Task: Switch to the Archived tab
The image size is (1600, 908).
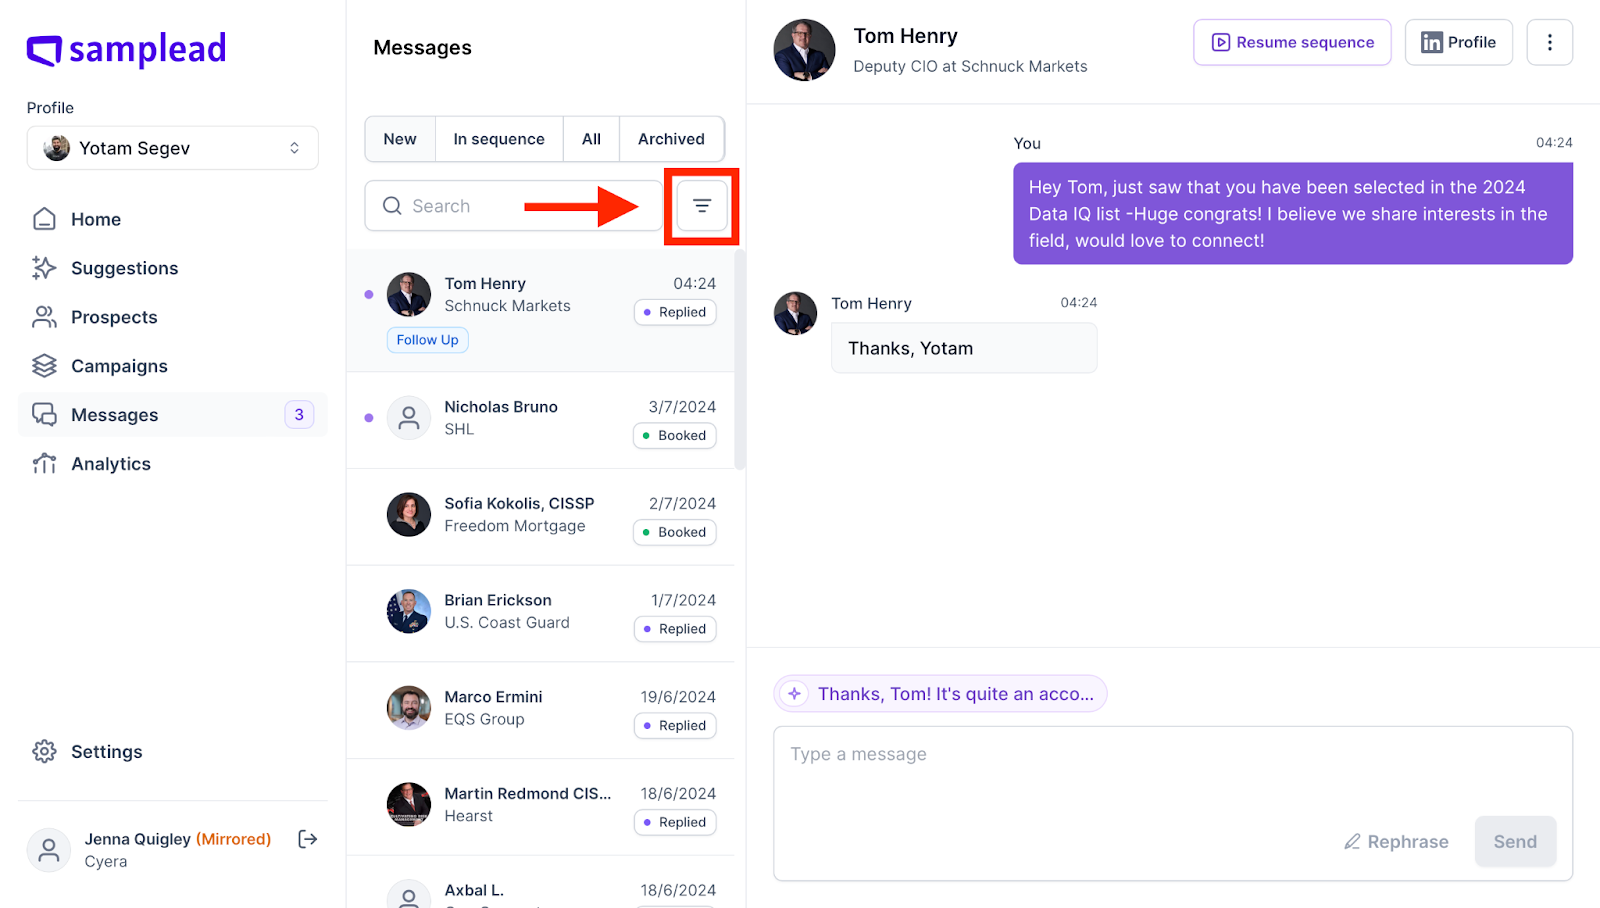Action: coord(671,139)
